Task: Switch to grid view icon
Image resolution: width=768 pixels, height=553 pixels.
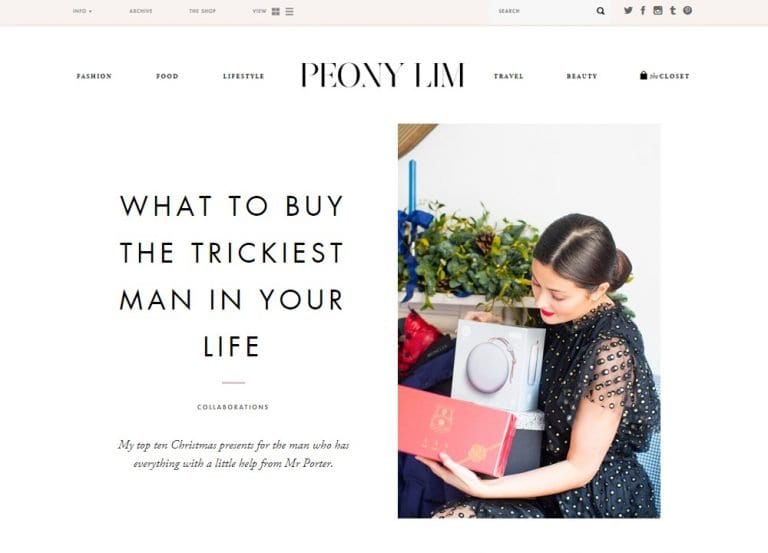Action: [276, 11]
